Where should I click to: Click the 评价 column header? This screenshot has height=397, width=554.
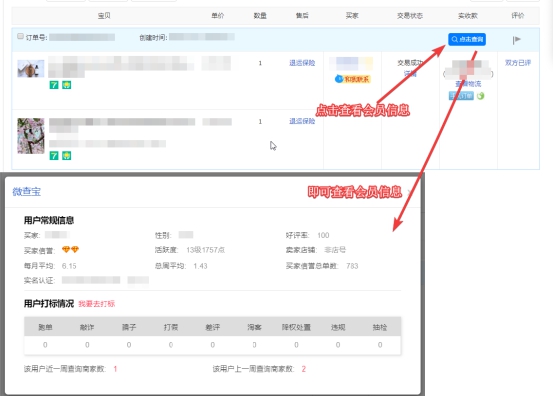pos(518,16)
